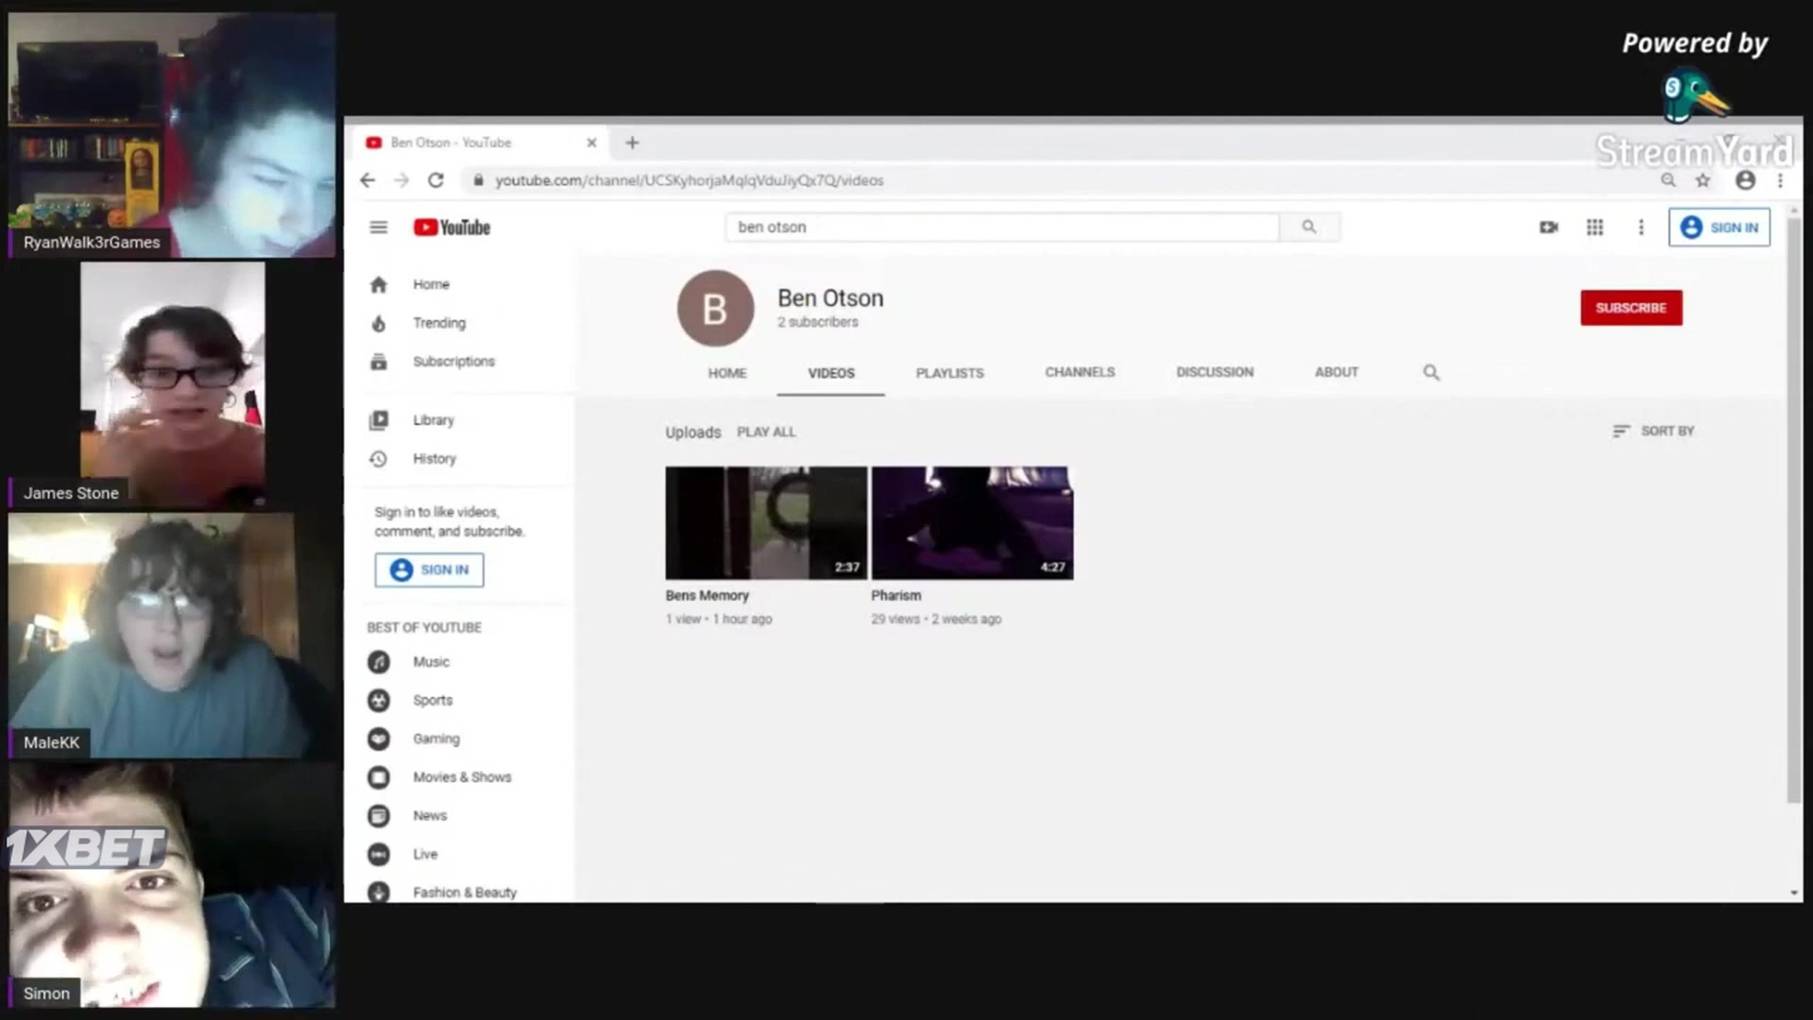1813x1020 pixels.
Task: Click the Ben Otson channel avatar
Action: coord(715,308)
